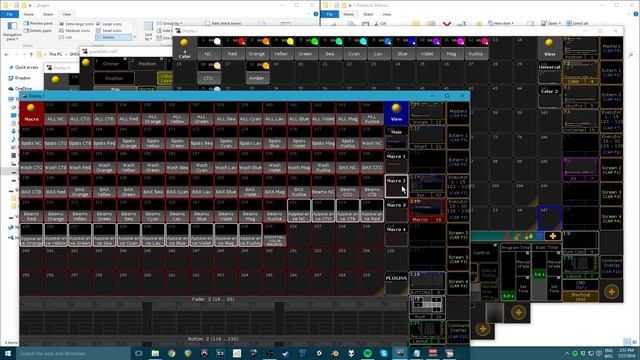
Task: Open the View pool in Display 1
Action: point(396,113)
